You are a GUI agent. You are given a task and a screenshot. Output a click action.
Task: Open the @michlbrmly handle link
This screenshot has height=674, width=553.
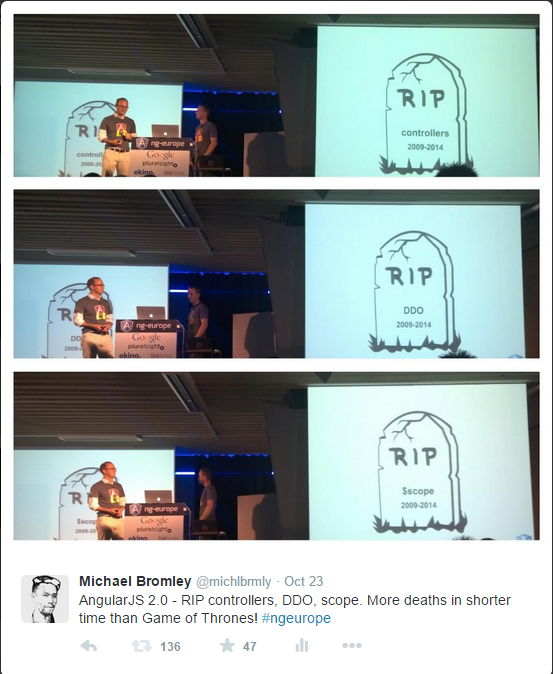coord(234,582)
